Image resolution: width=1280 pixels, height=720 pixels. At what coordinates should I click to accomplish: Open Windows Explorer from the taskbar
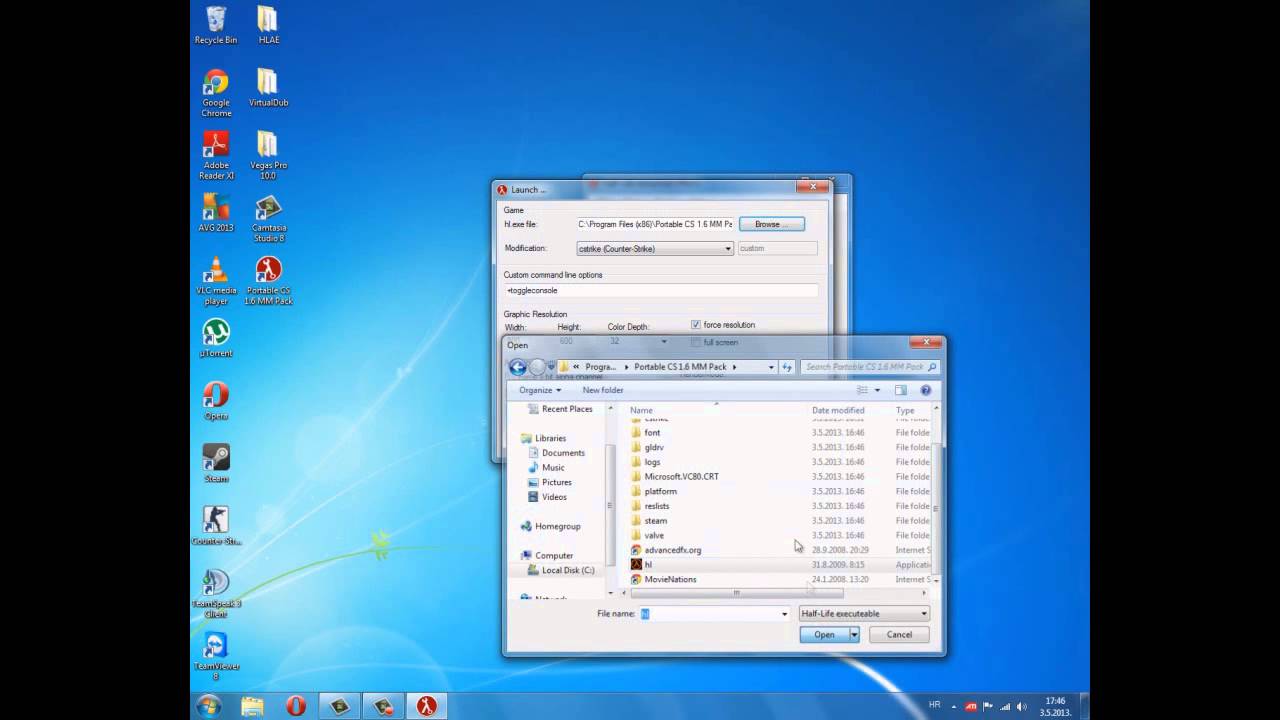252,706
